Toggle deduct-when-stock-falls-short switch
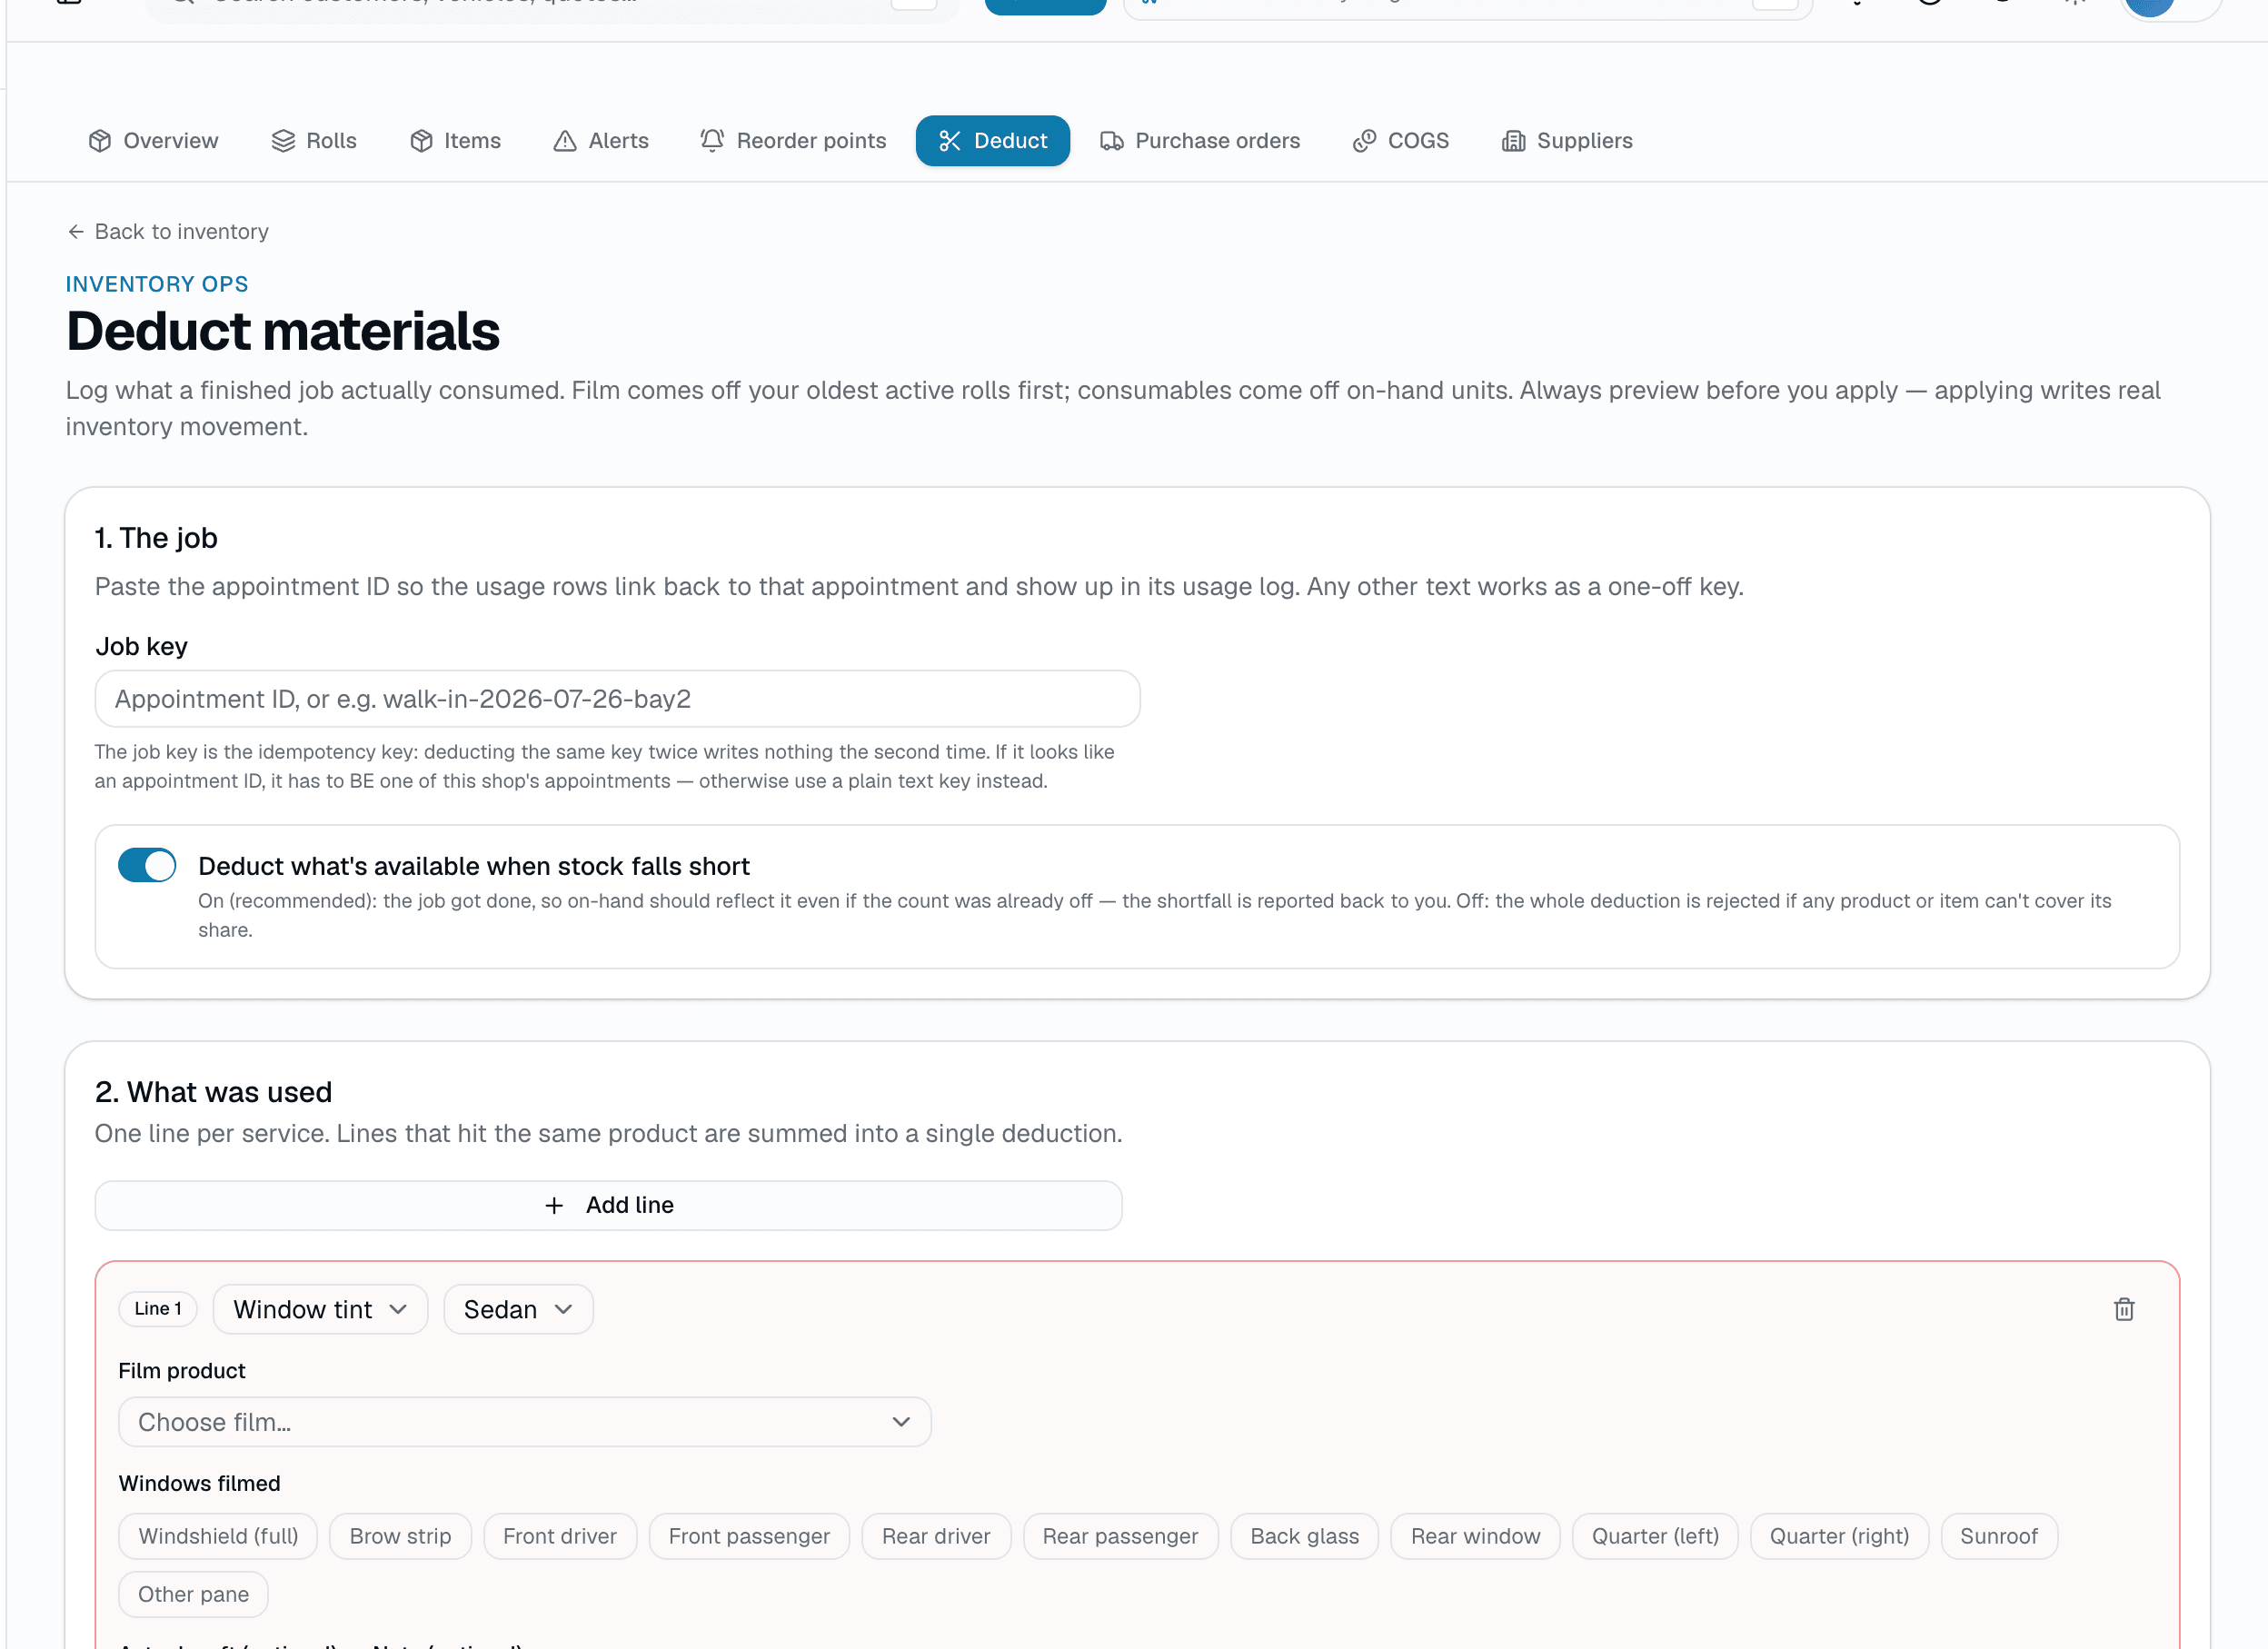The width and height of the screenshot is (2268, 1649). [x=147, y=865]
